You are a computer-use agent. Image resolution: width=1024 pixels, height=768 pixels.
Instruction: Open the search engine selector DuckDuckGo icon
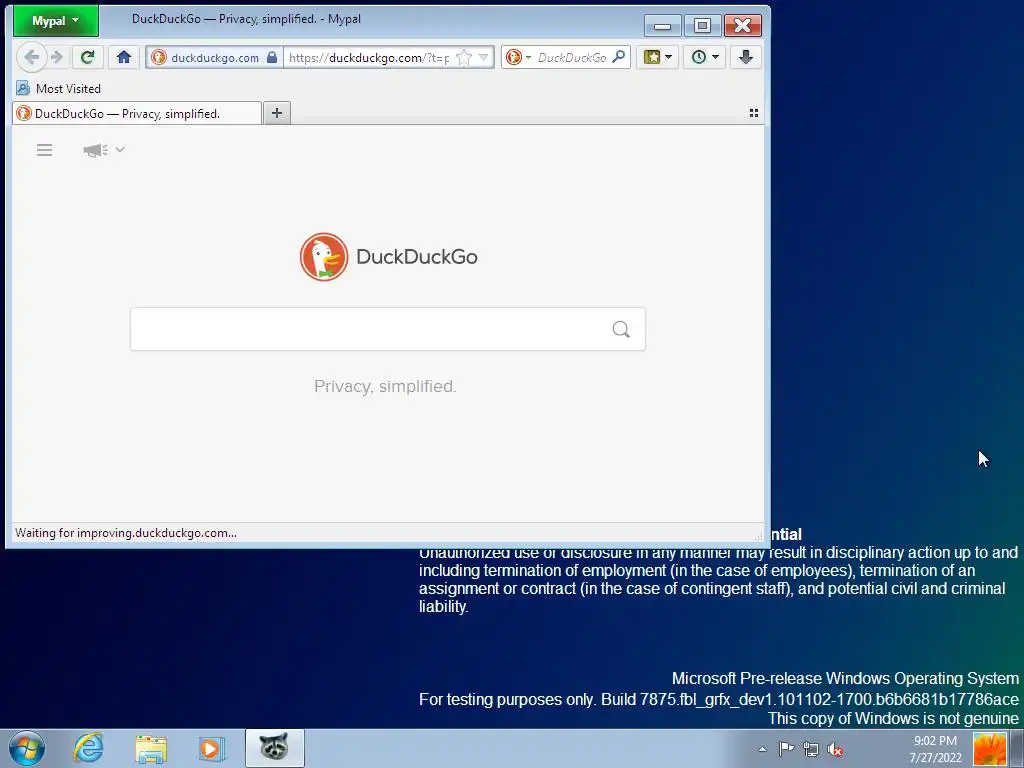518,57
